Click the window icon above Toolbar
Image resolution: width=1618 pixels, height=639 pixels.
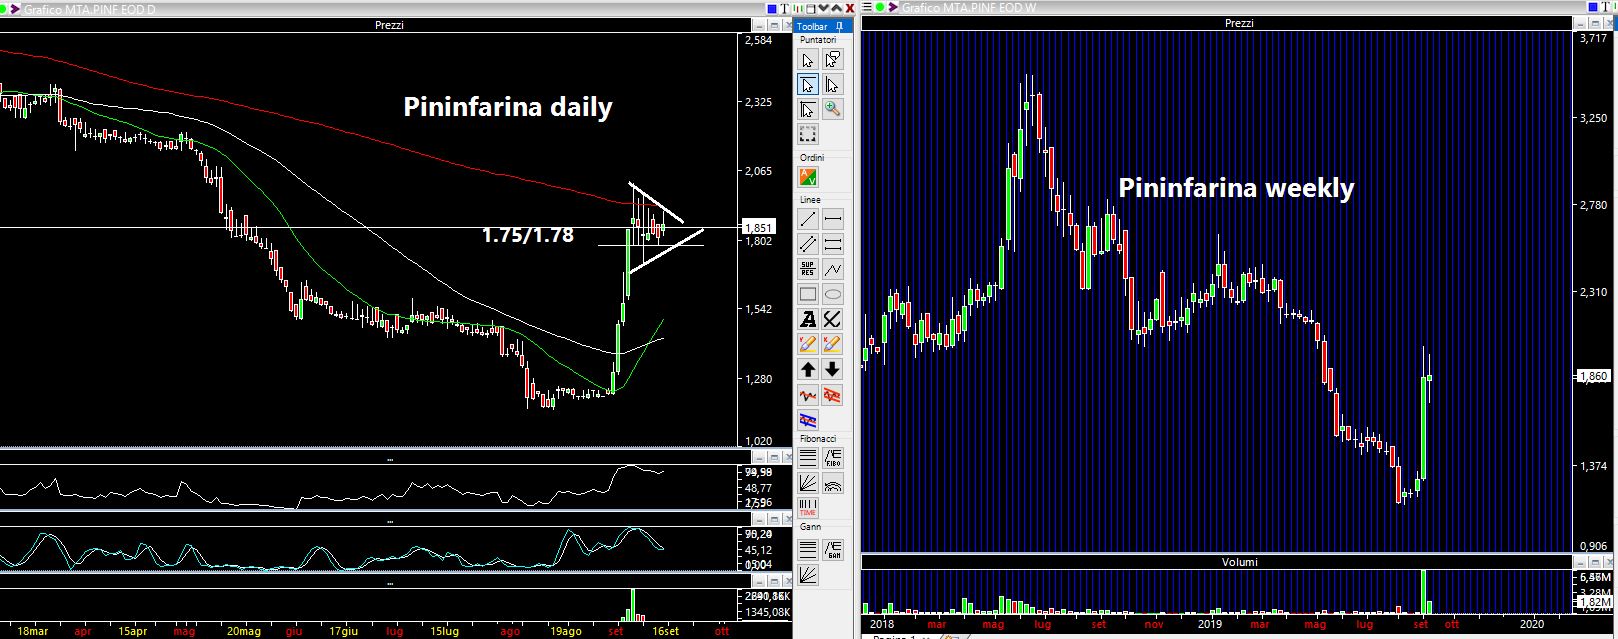811,8
